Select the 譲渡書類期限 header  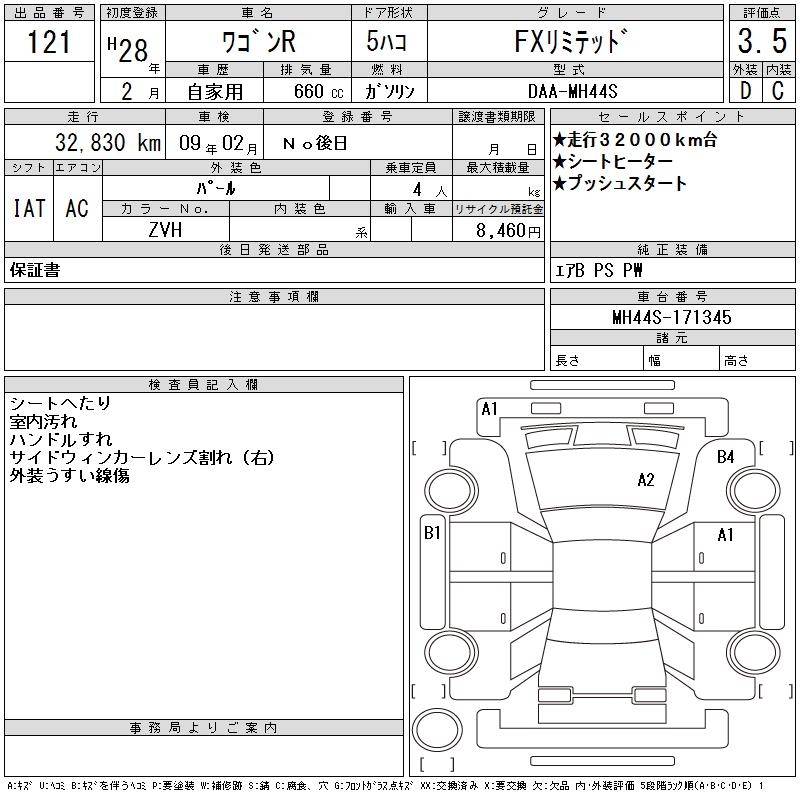498,116
